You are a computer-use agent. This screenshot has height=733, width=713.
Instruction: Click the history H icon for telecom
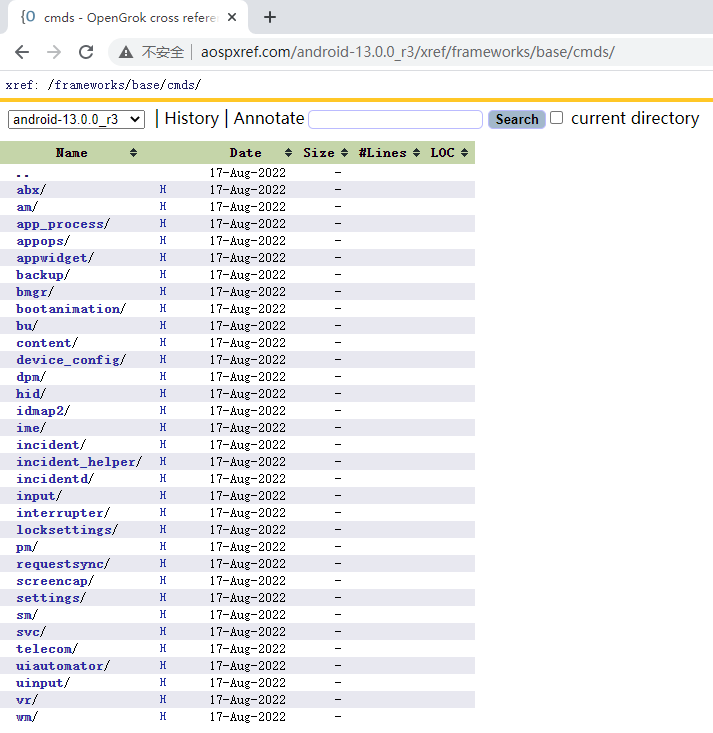tap(163, 648)
